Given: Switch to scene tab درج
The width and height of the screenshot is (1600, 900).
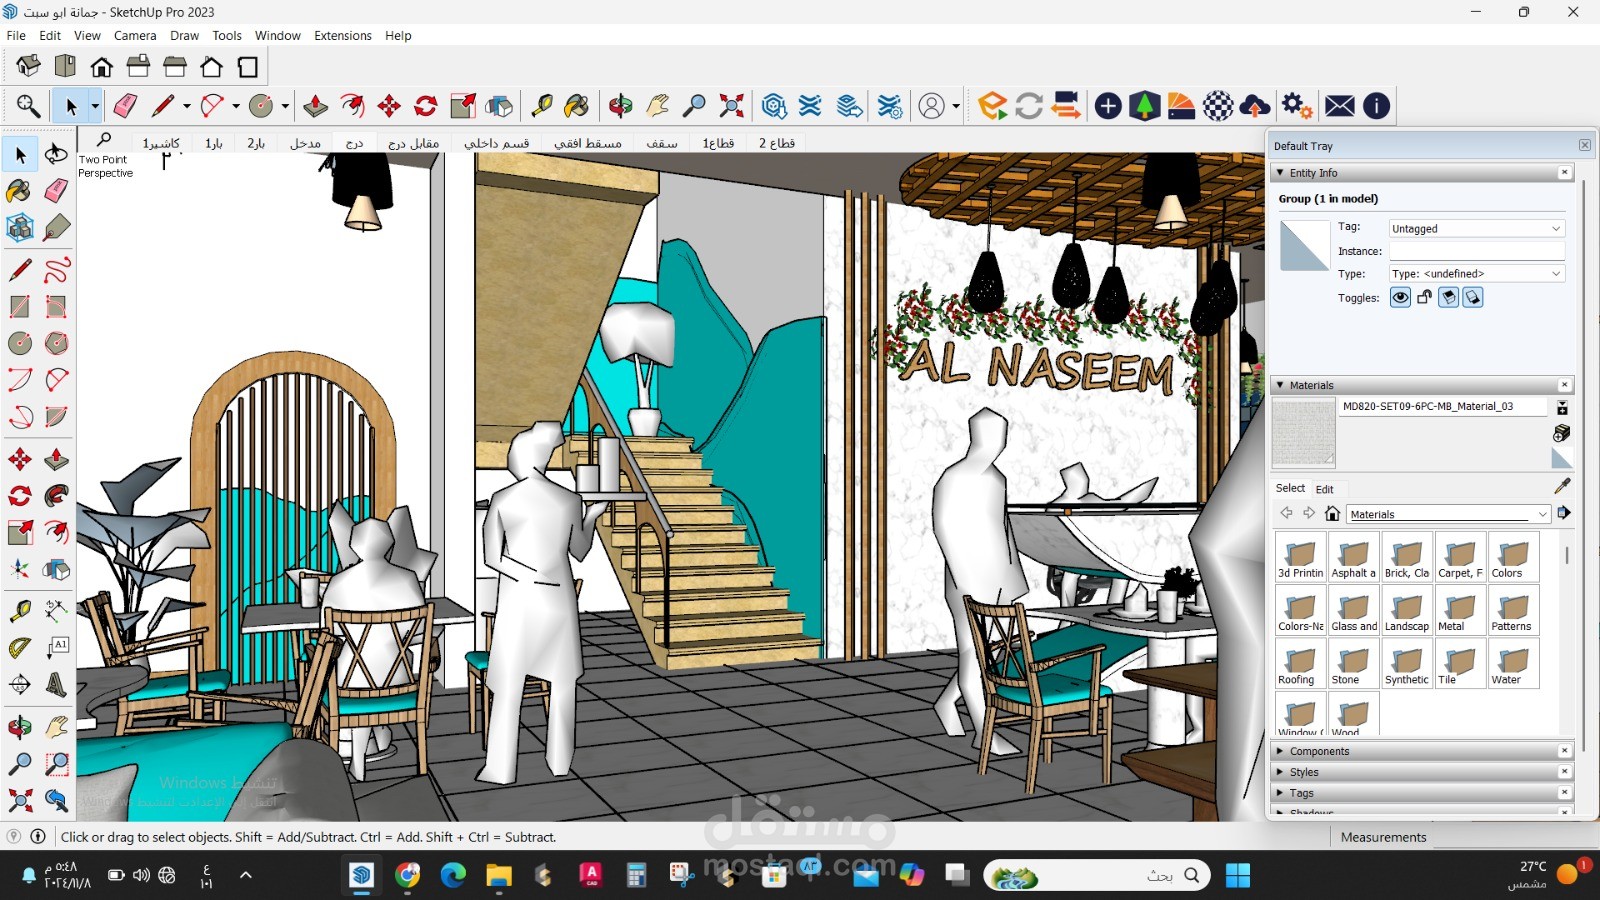Looking at the screenshot, I should [354, 143].
